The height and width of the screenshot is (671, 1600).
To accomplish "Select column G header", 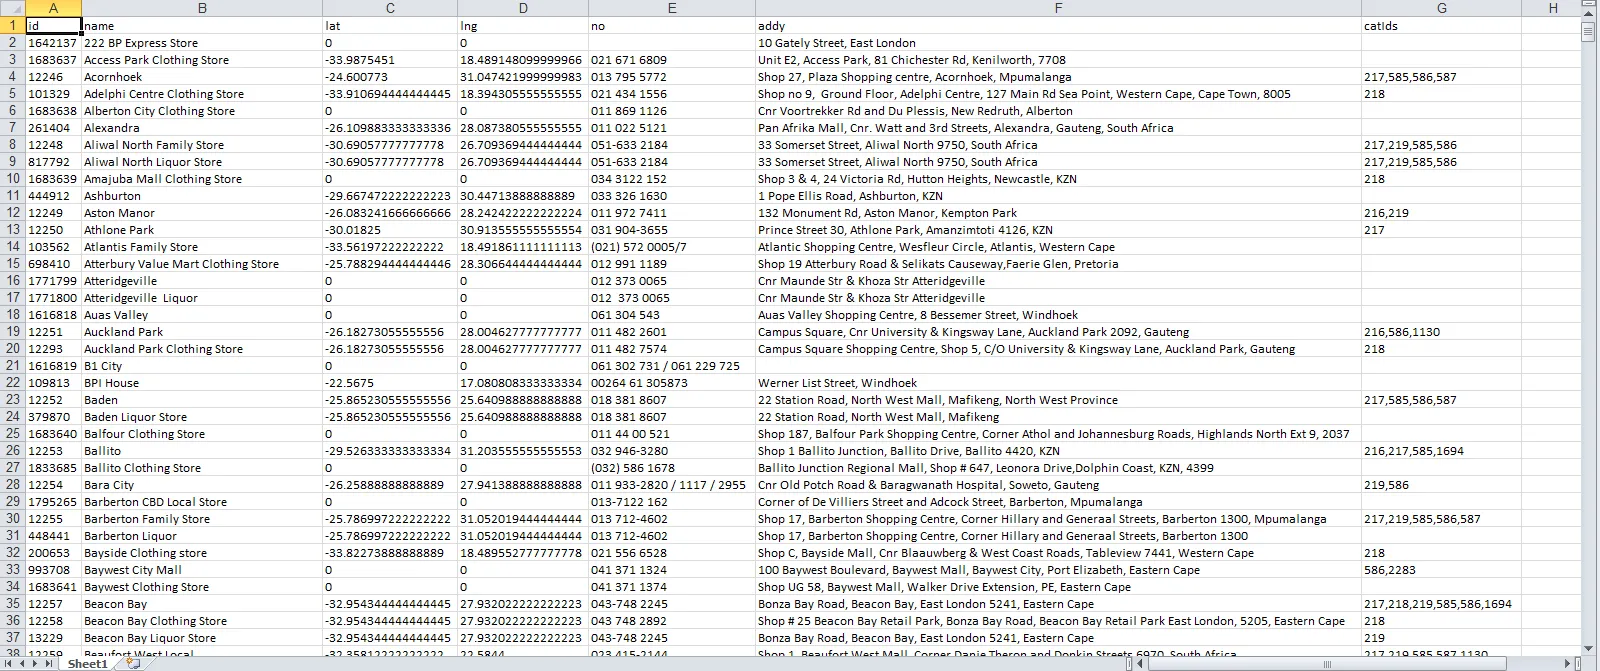I will 1441,8.
